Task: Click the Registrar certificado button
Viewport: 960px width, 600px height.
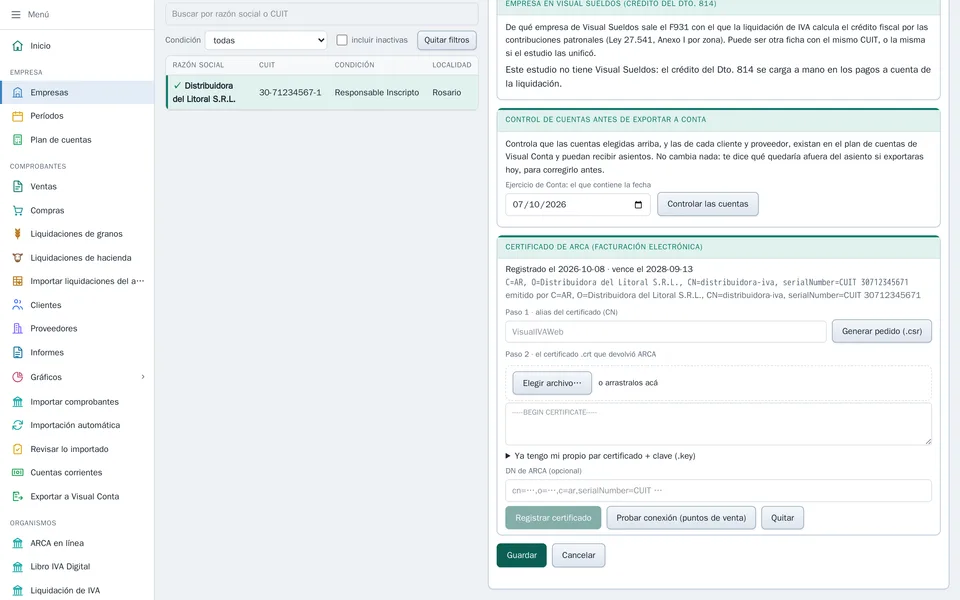Action: [553, 518]
